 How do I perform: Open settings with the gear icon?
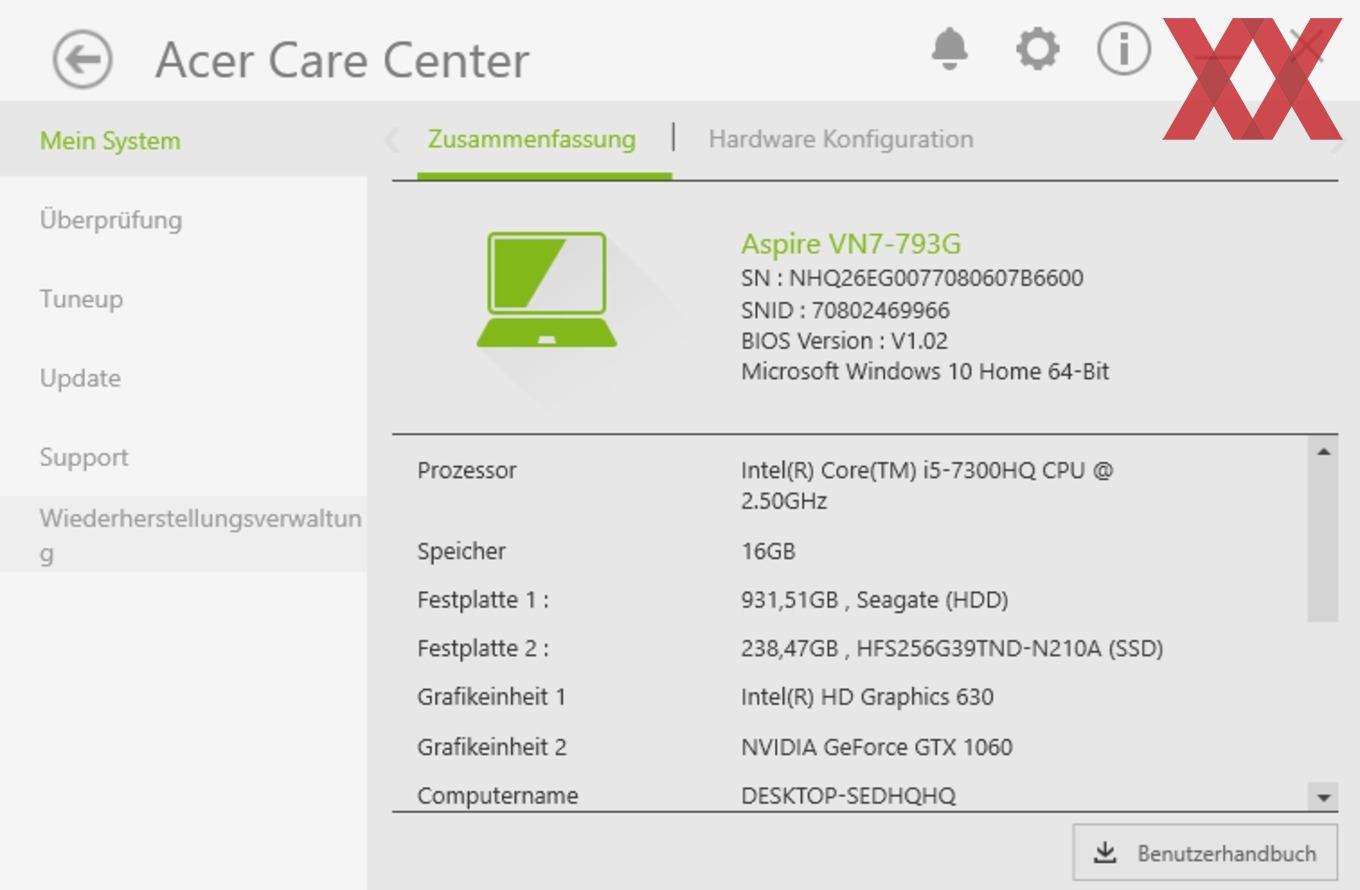[x=1037, y=48]
